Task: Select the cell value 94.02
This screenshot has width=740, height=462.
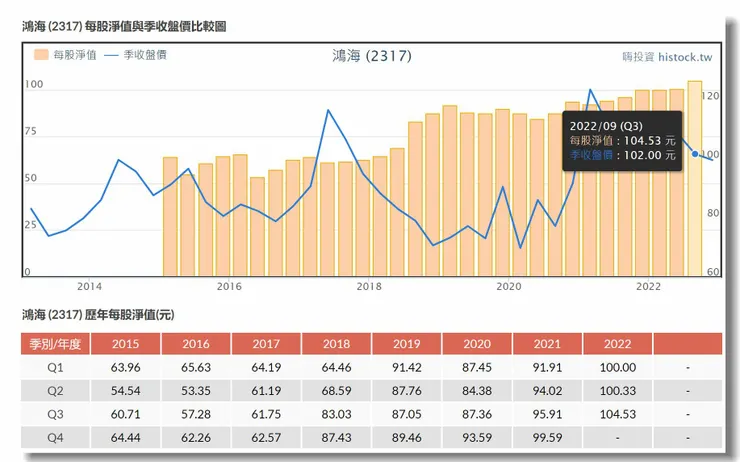Action: [x=547, y=391]
